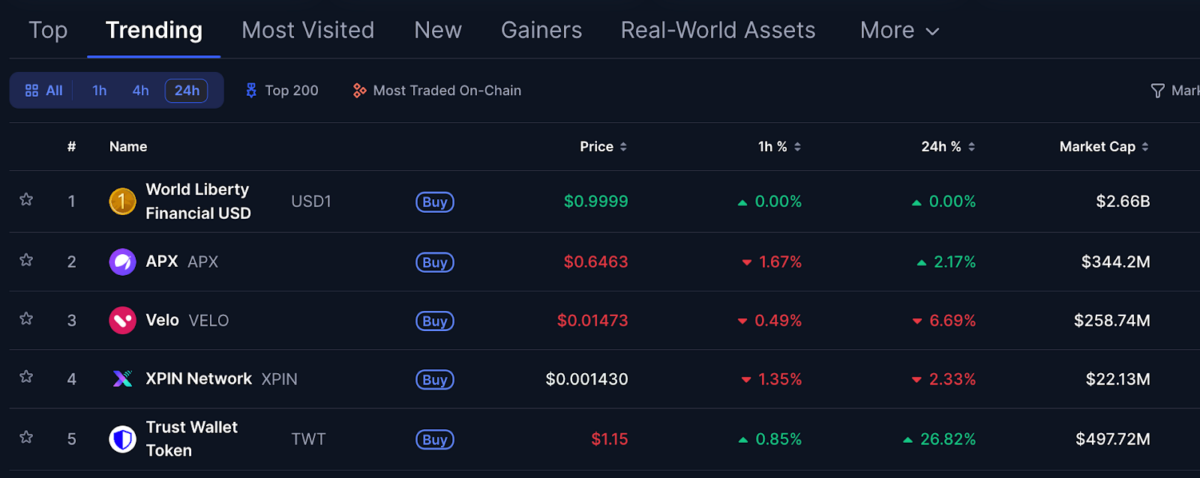Click the Trust Wallet Token shield icon
The image size is (1200, 478).
pyautogui.click(x=122, y=439)
